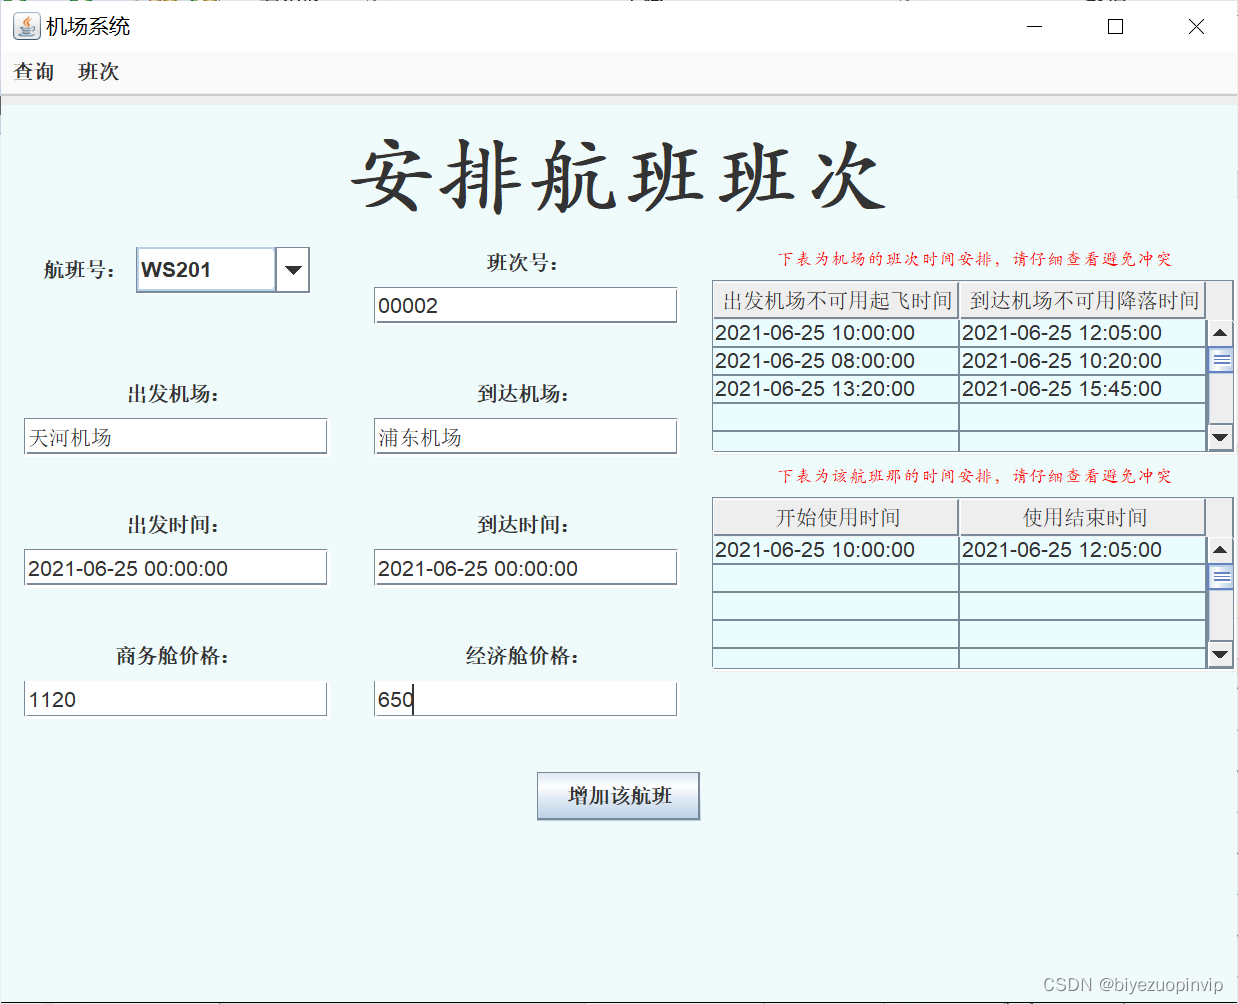Click the 出发机场不可用起飞时间 column header

835,299
